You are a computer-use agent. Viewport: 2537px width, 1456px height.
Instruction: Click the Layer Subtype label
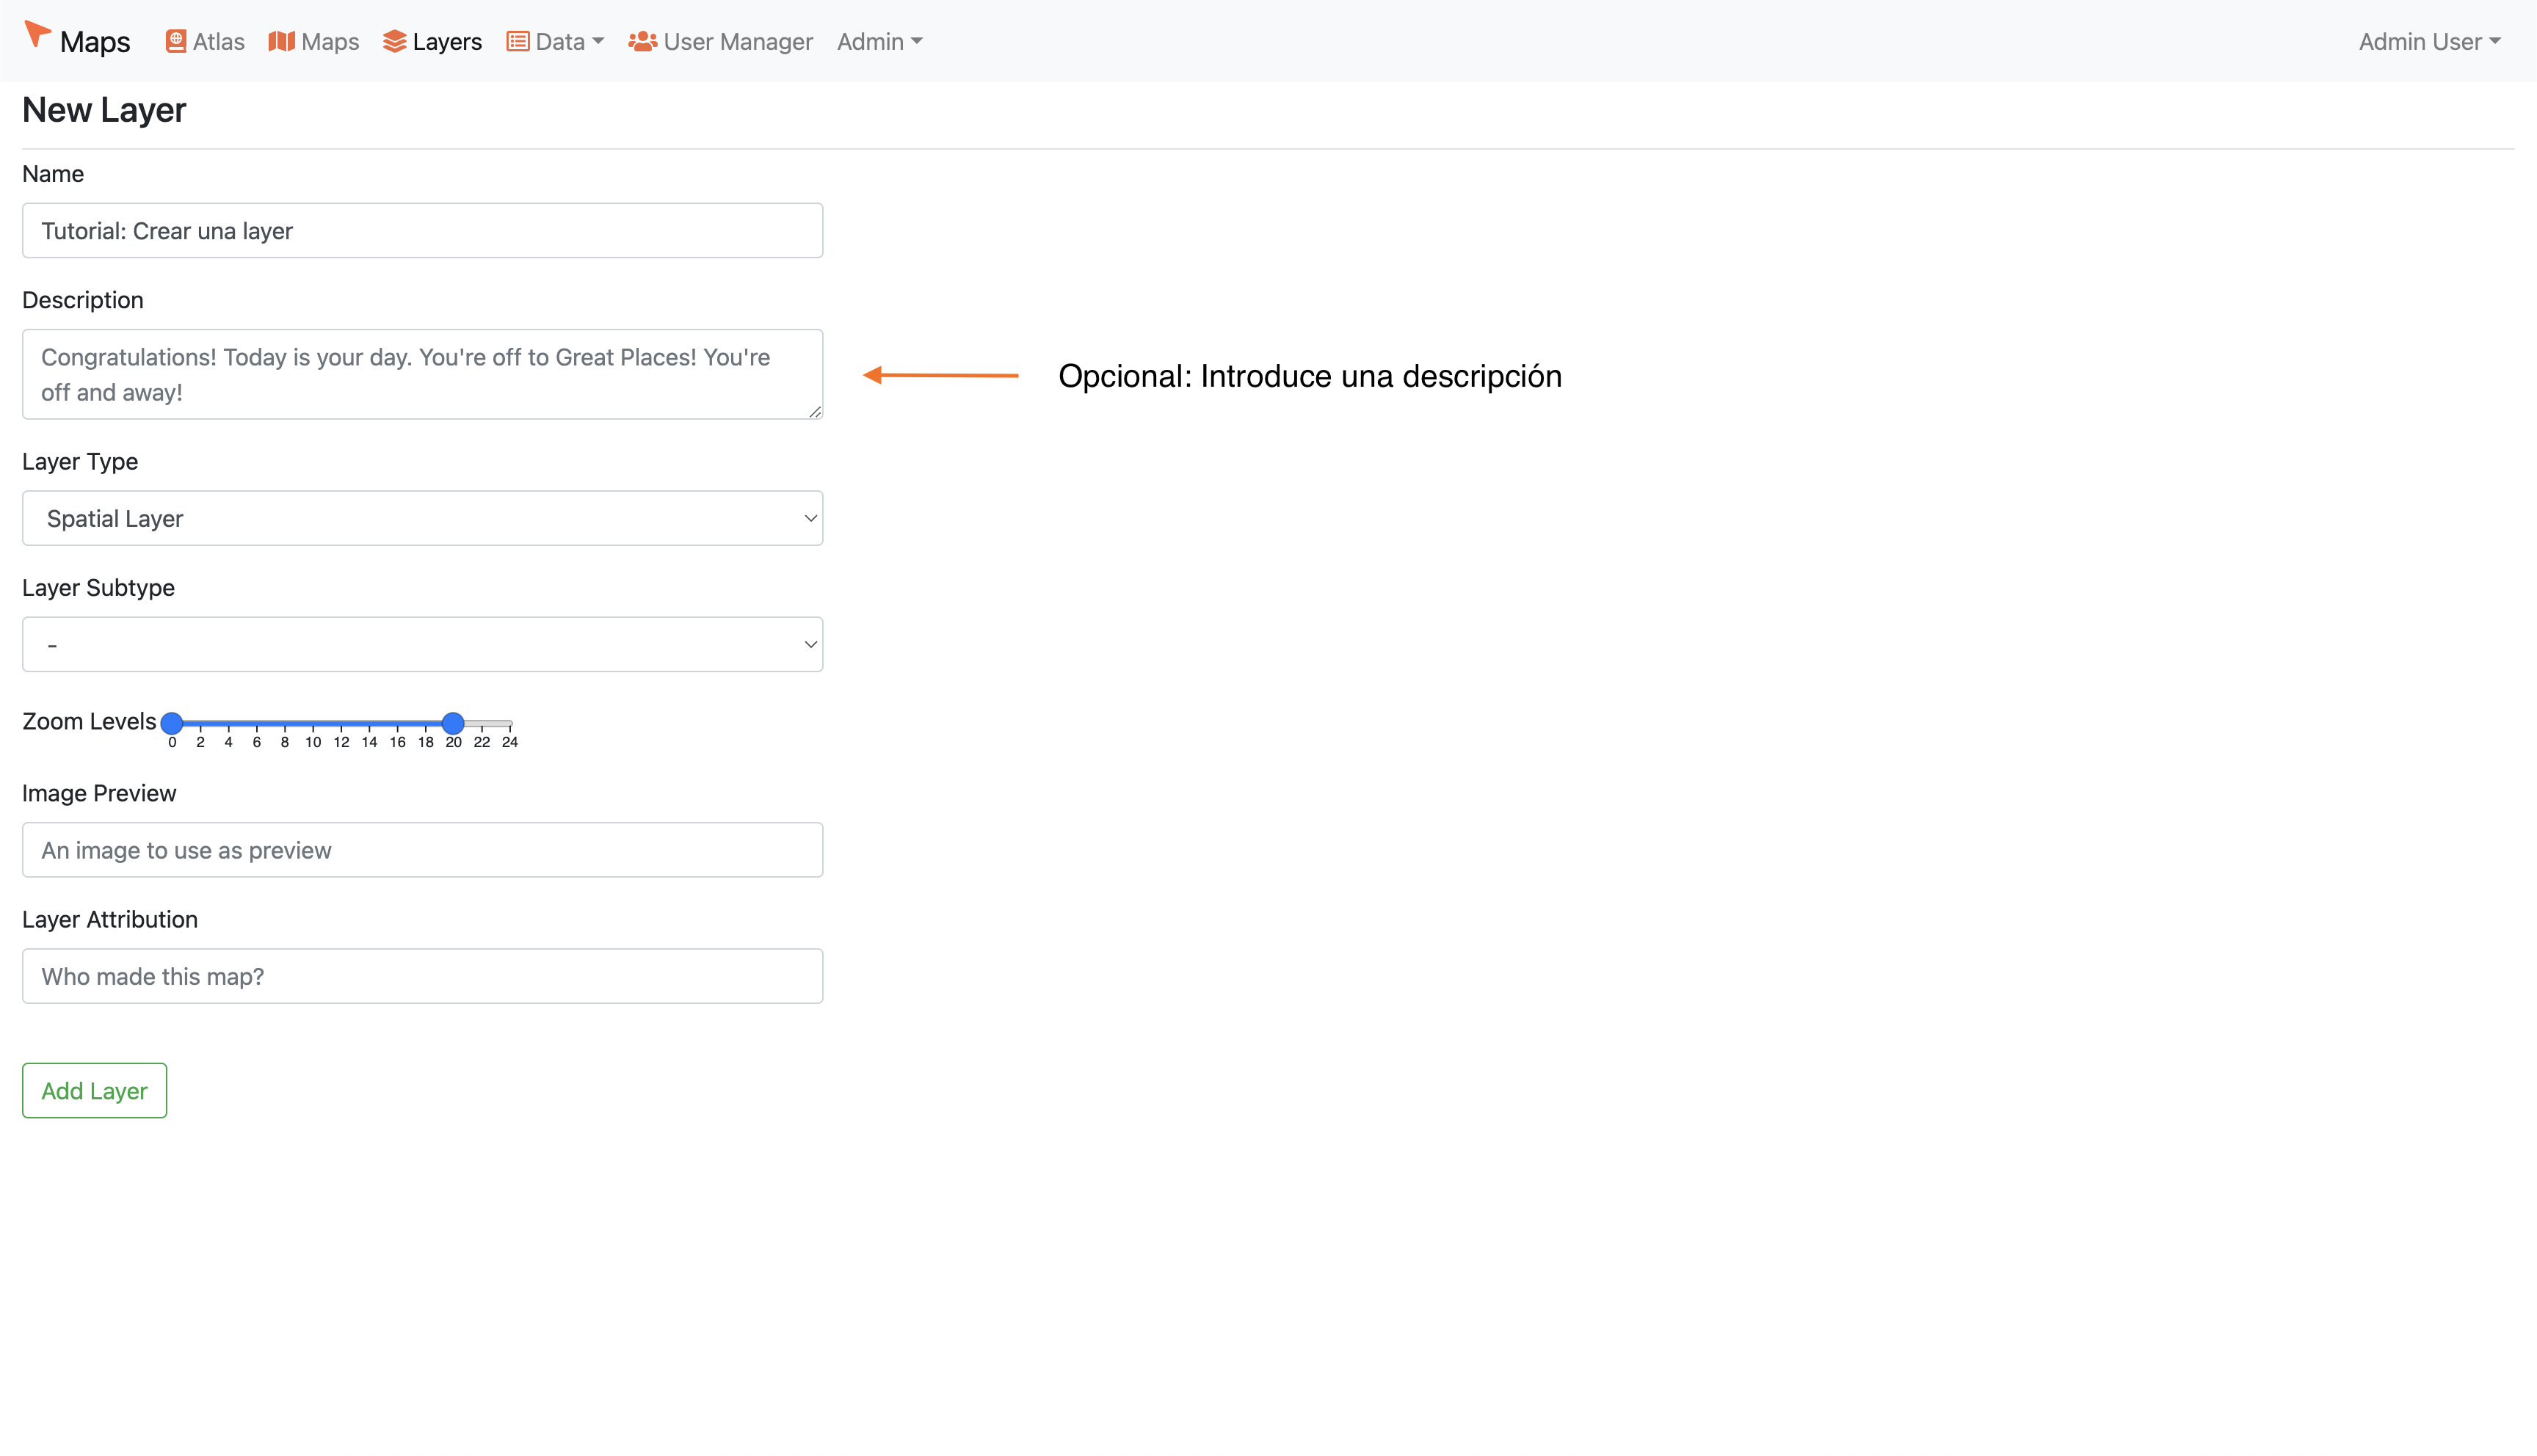(x=98, y=588)
